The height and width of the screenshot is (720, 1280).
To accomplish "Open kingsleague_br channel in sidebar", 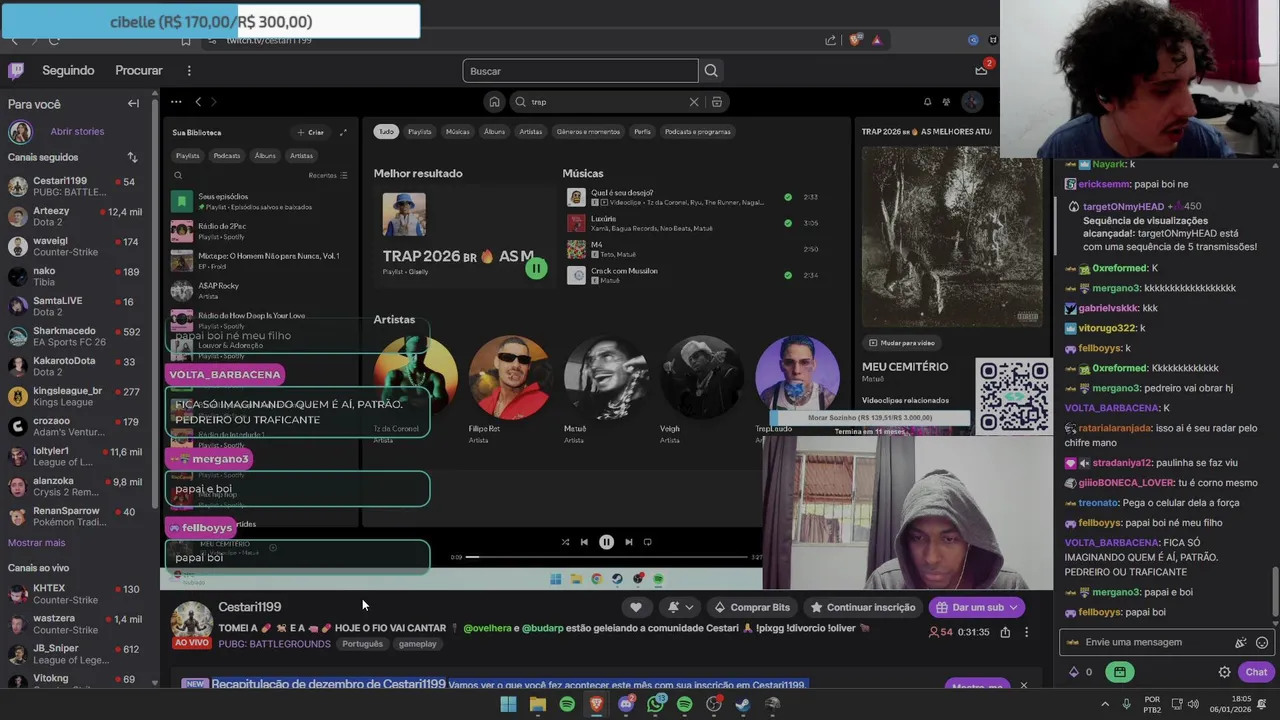I will (77, 397).
